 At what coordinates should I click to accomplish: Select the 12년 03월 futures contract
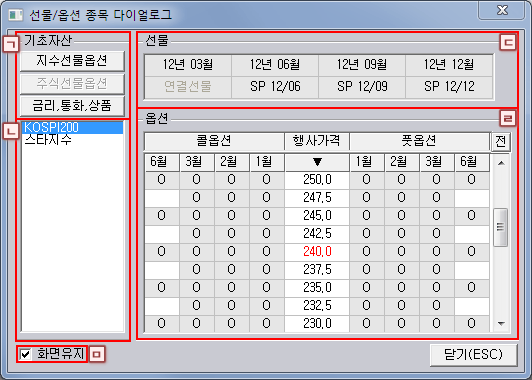[x=188, y=64]
